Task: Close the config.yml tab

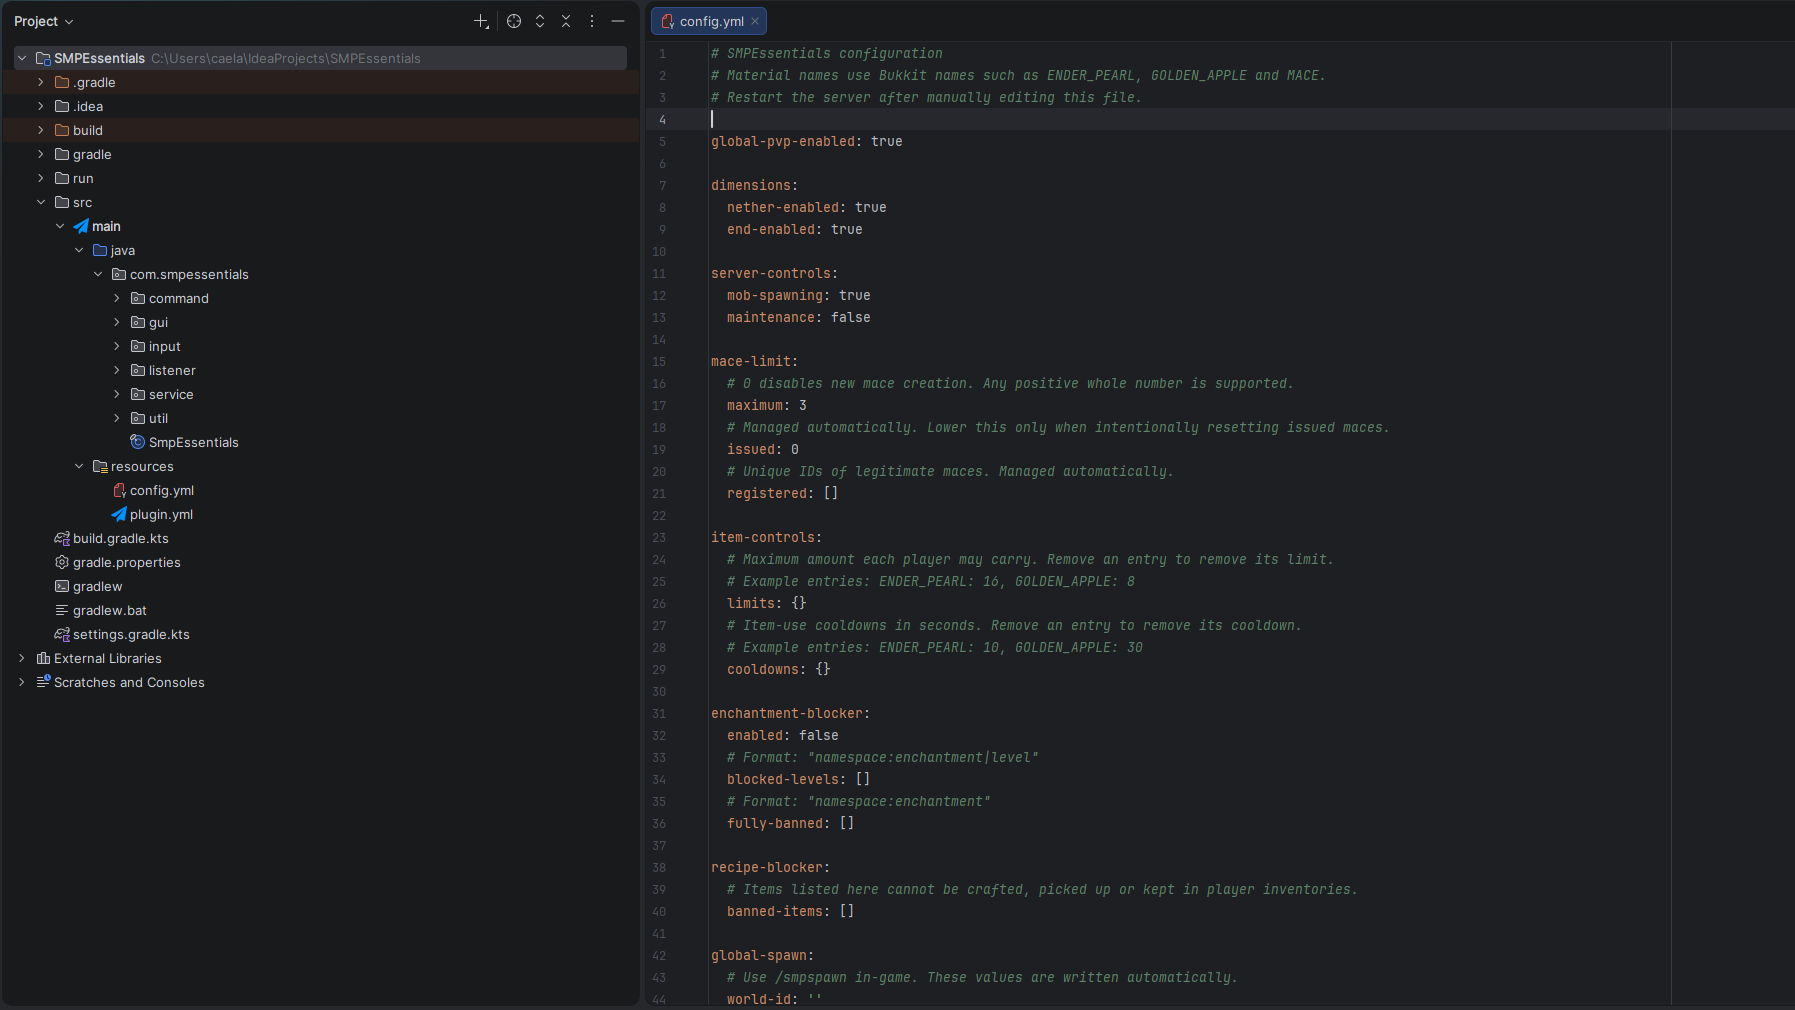Action: (755, 21)
